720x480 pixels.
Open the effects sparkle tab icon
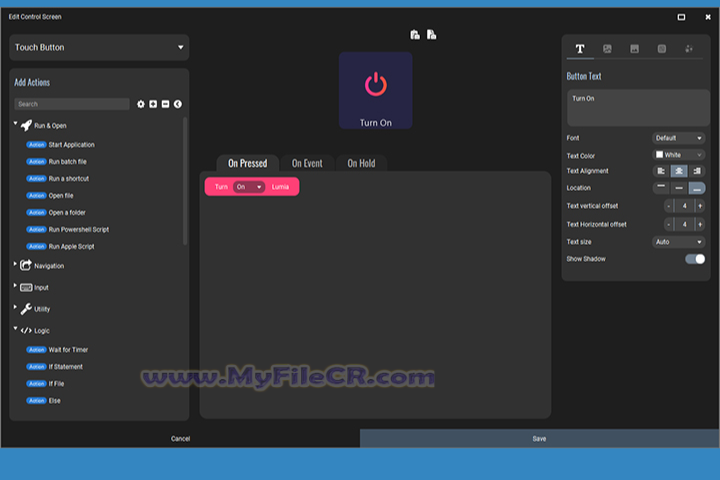[x=689, y=49]
